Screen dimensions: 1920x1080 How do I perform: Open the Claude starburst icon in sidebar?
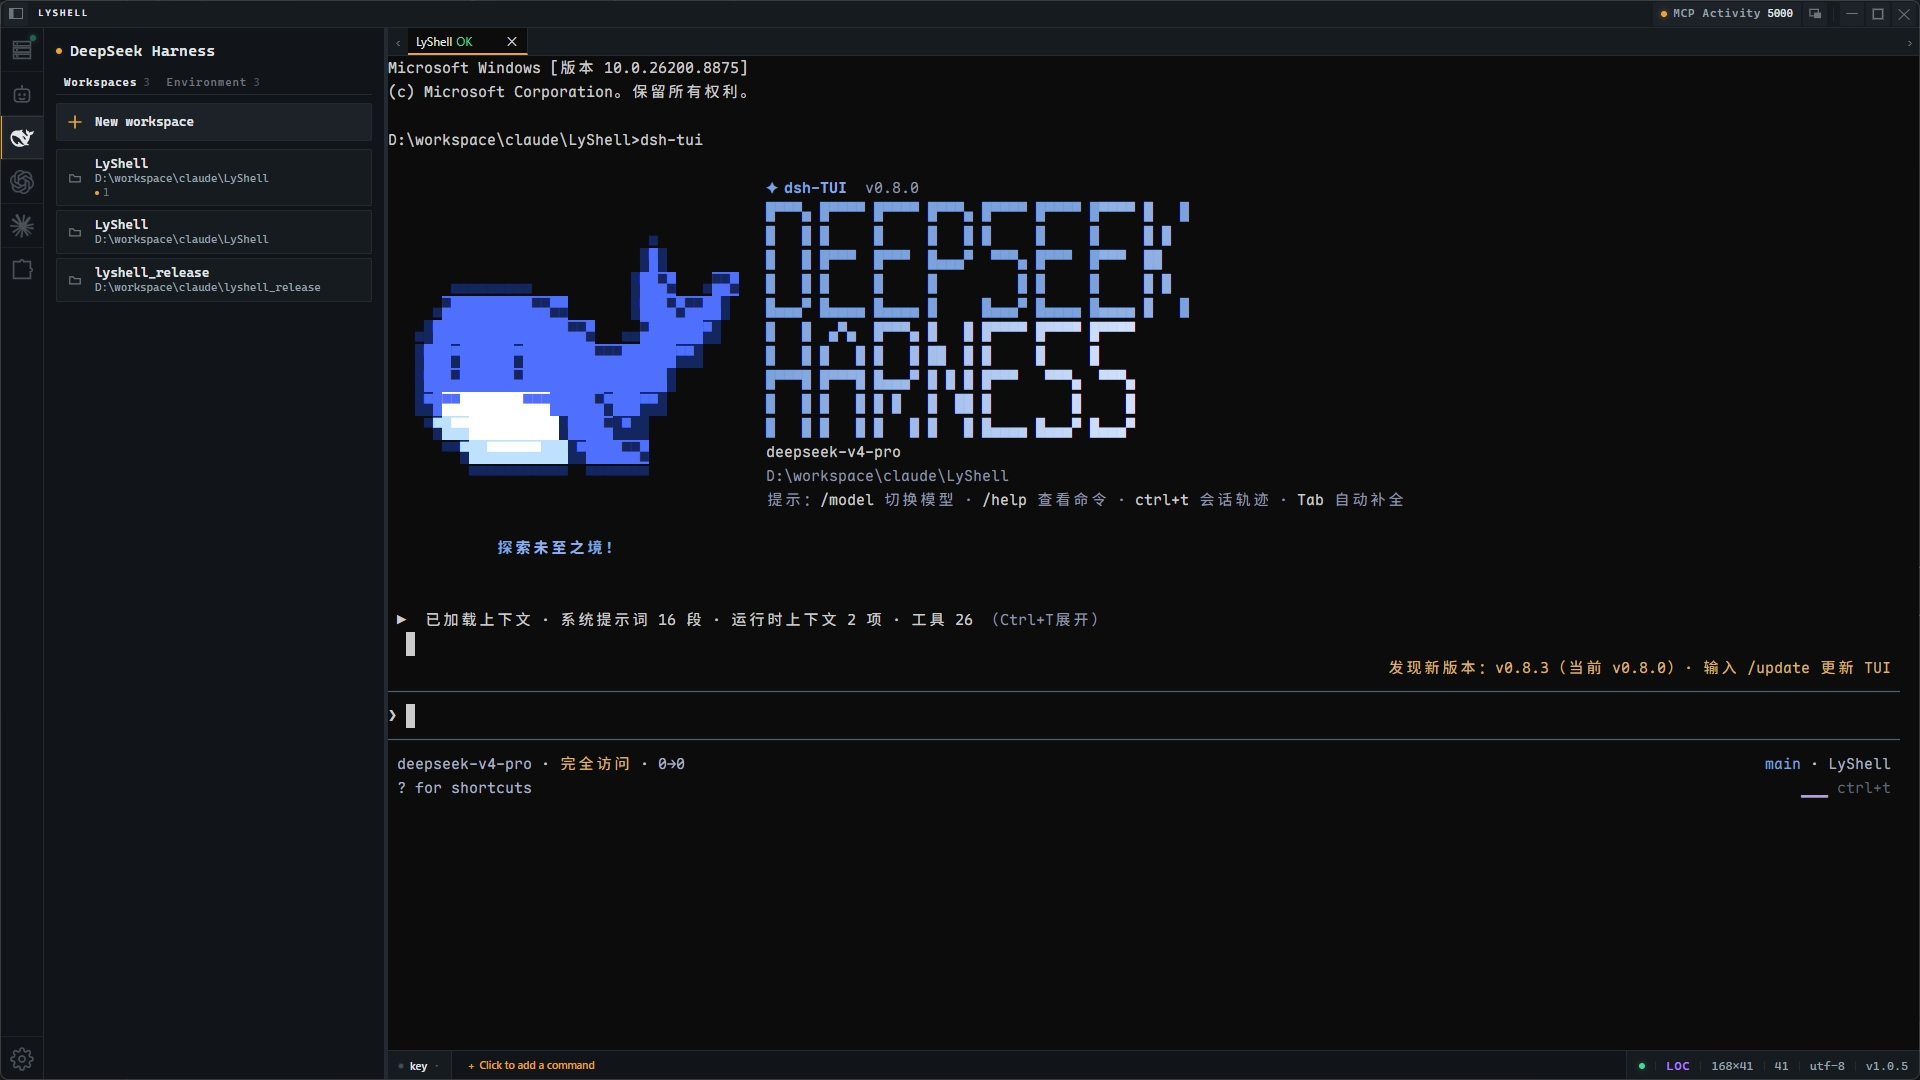click(x=22, y=226)
